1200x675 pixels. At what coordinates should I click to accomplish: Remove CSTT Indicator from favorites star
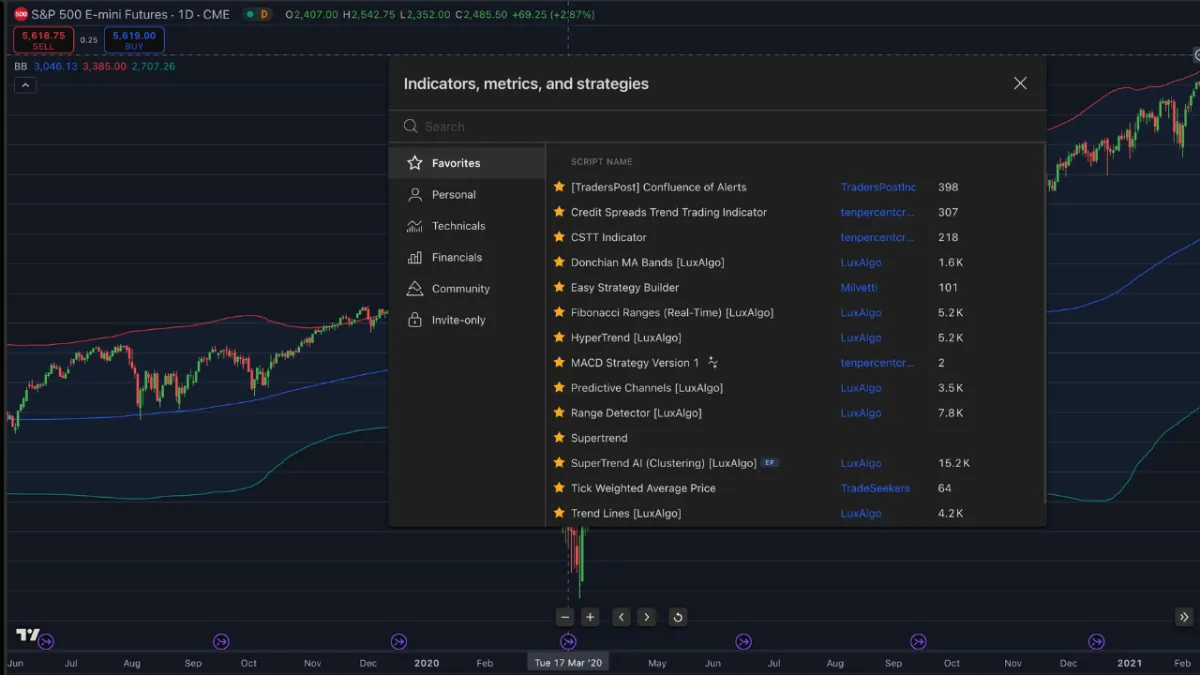559,237
